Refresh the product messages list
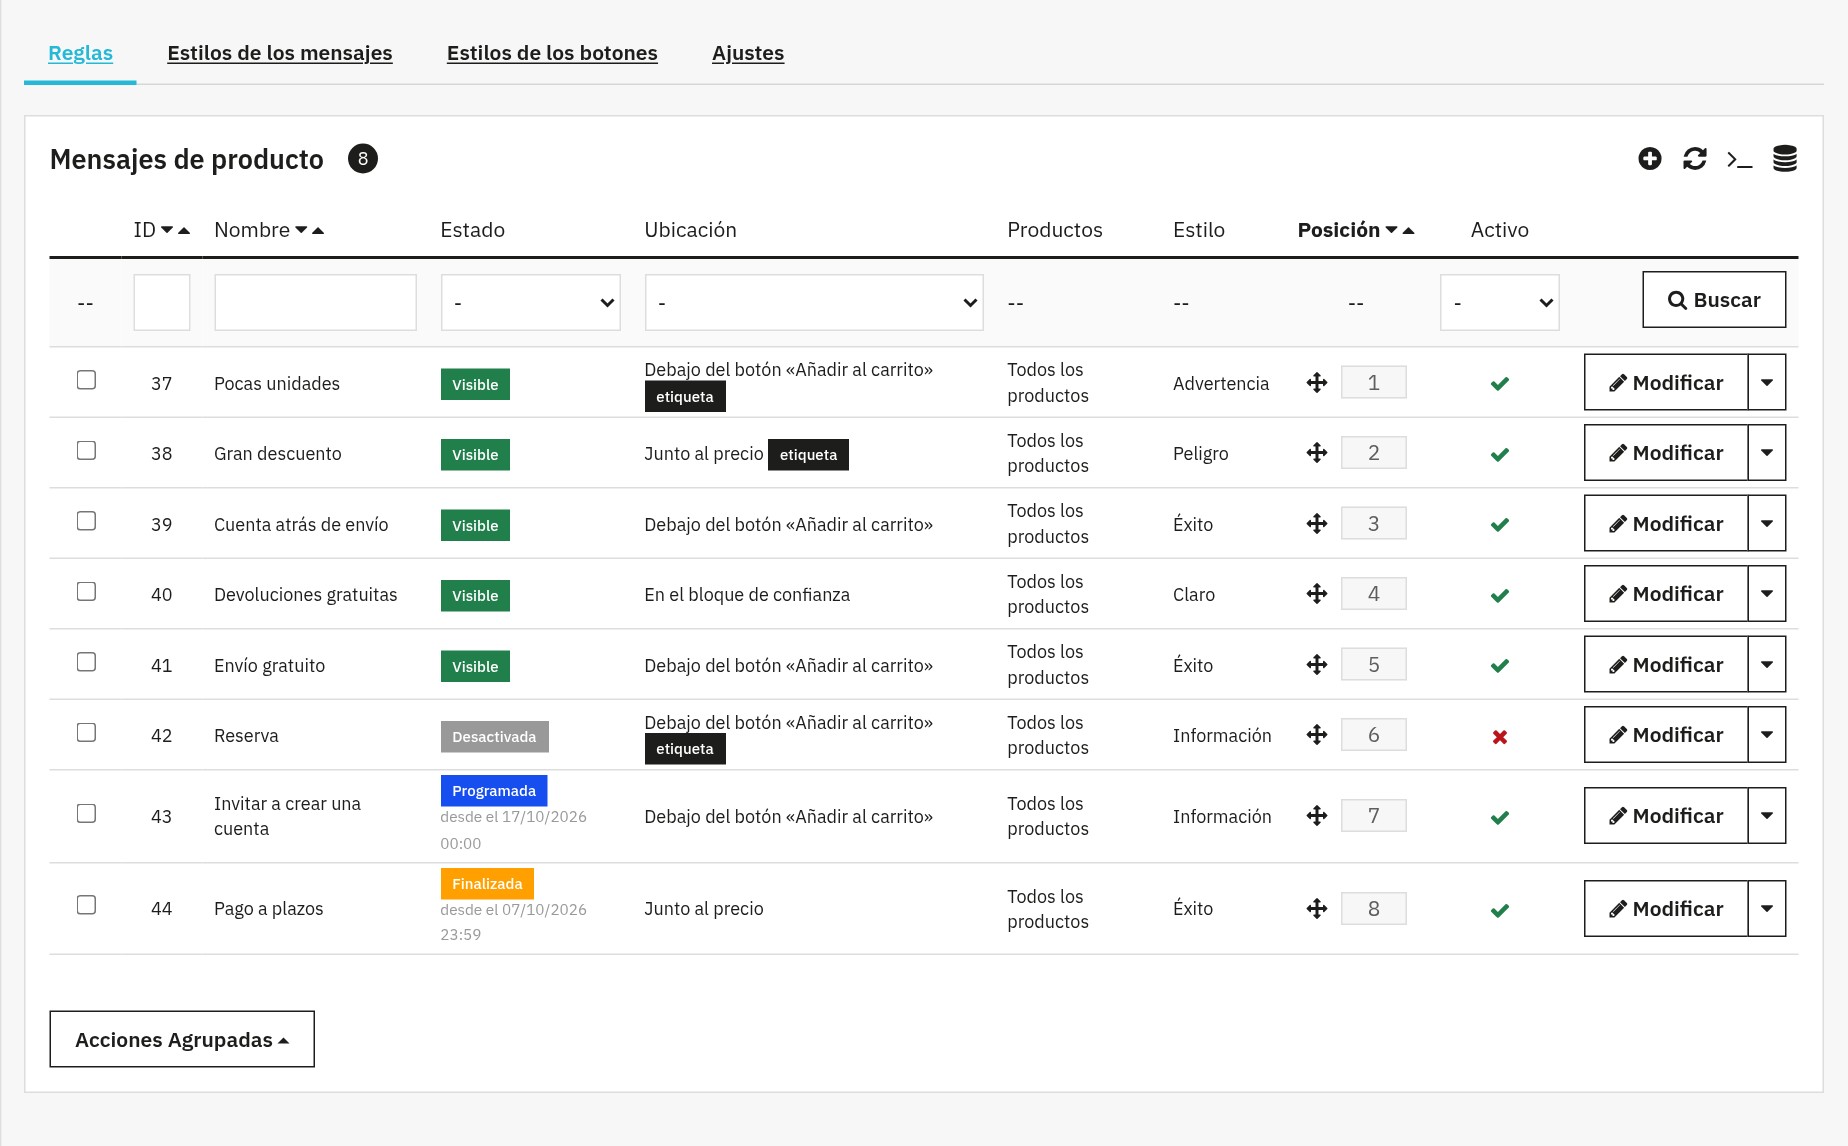 pyautogui.click(x=1695, y=159)
